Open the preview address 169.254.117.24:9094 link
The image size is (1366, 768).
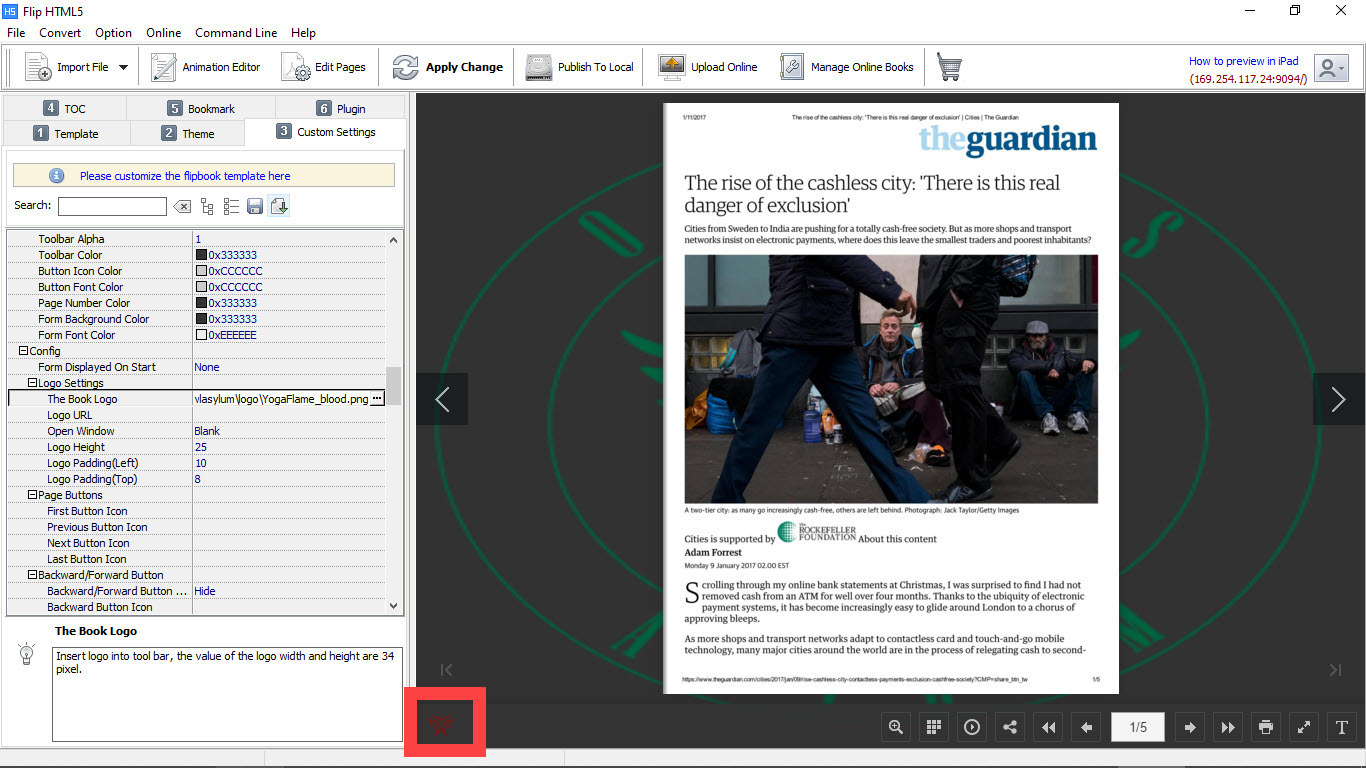pyautogui.click(x=1248, y=78)
